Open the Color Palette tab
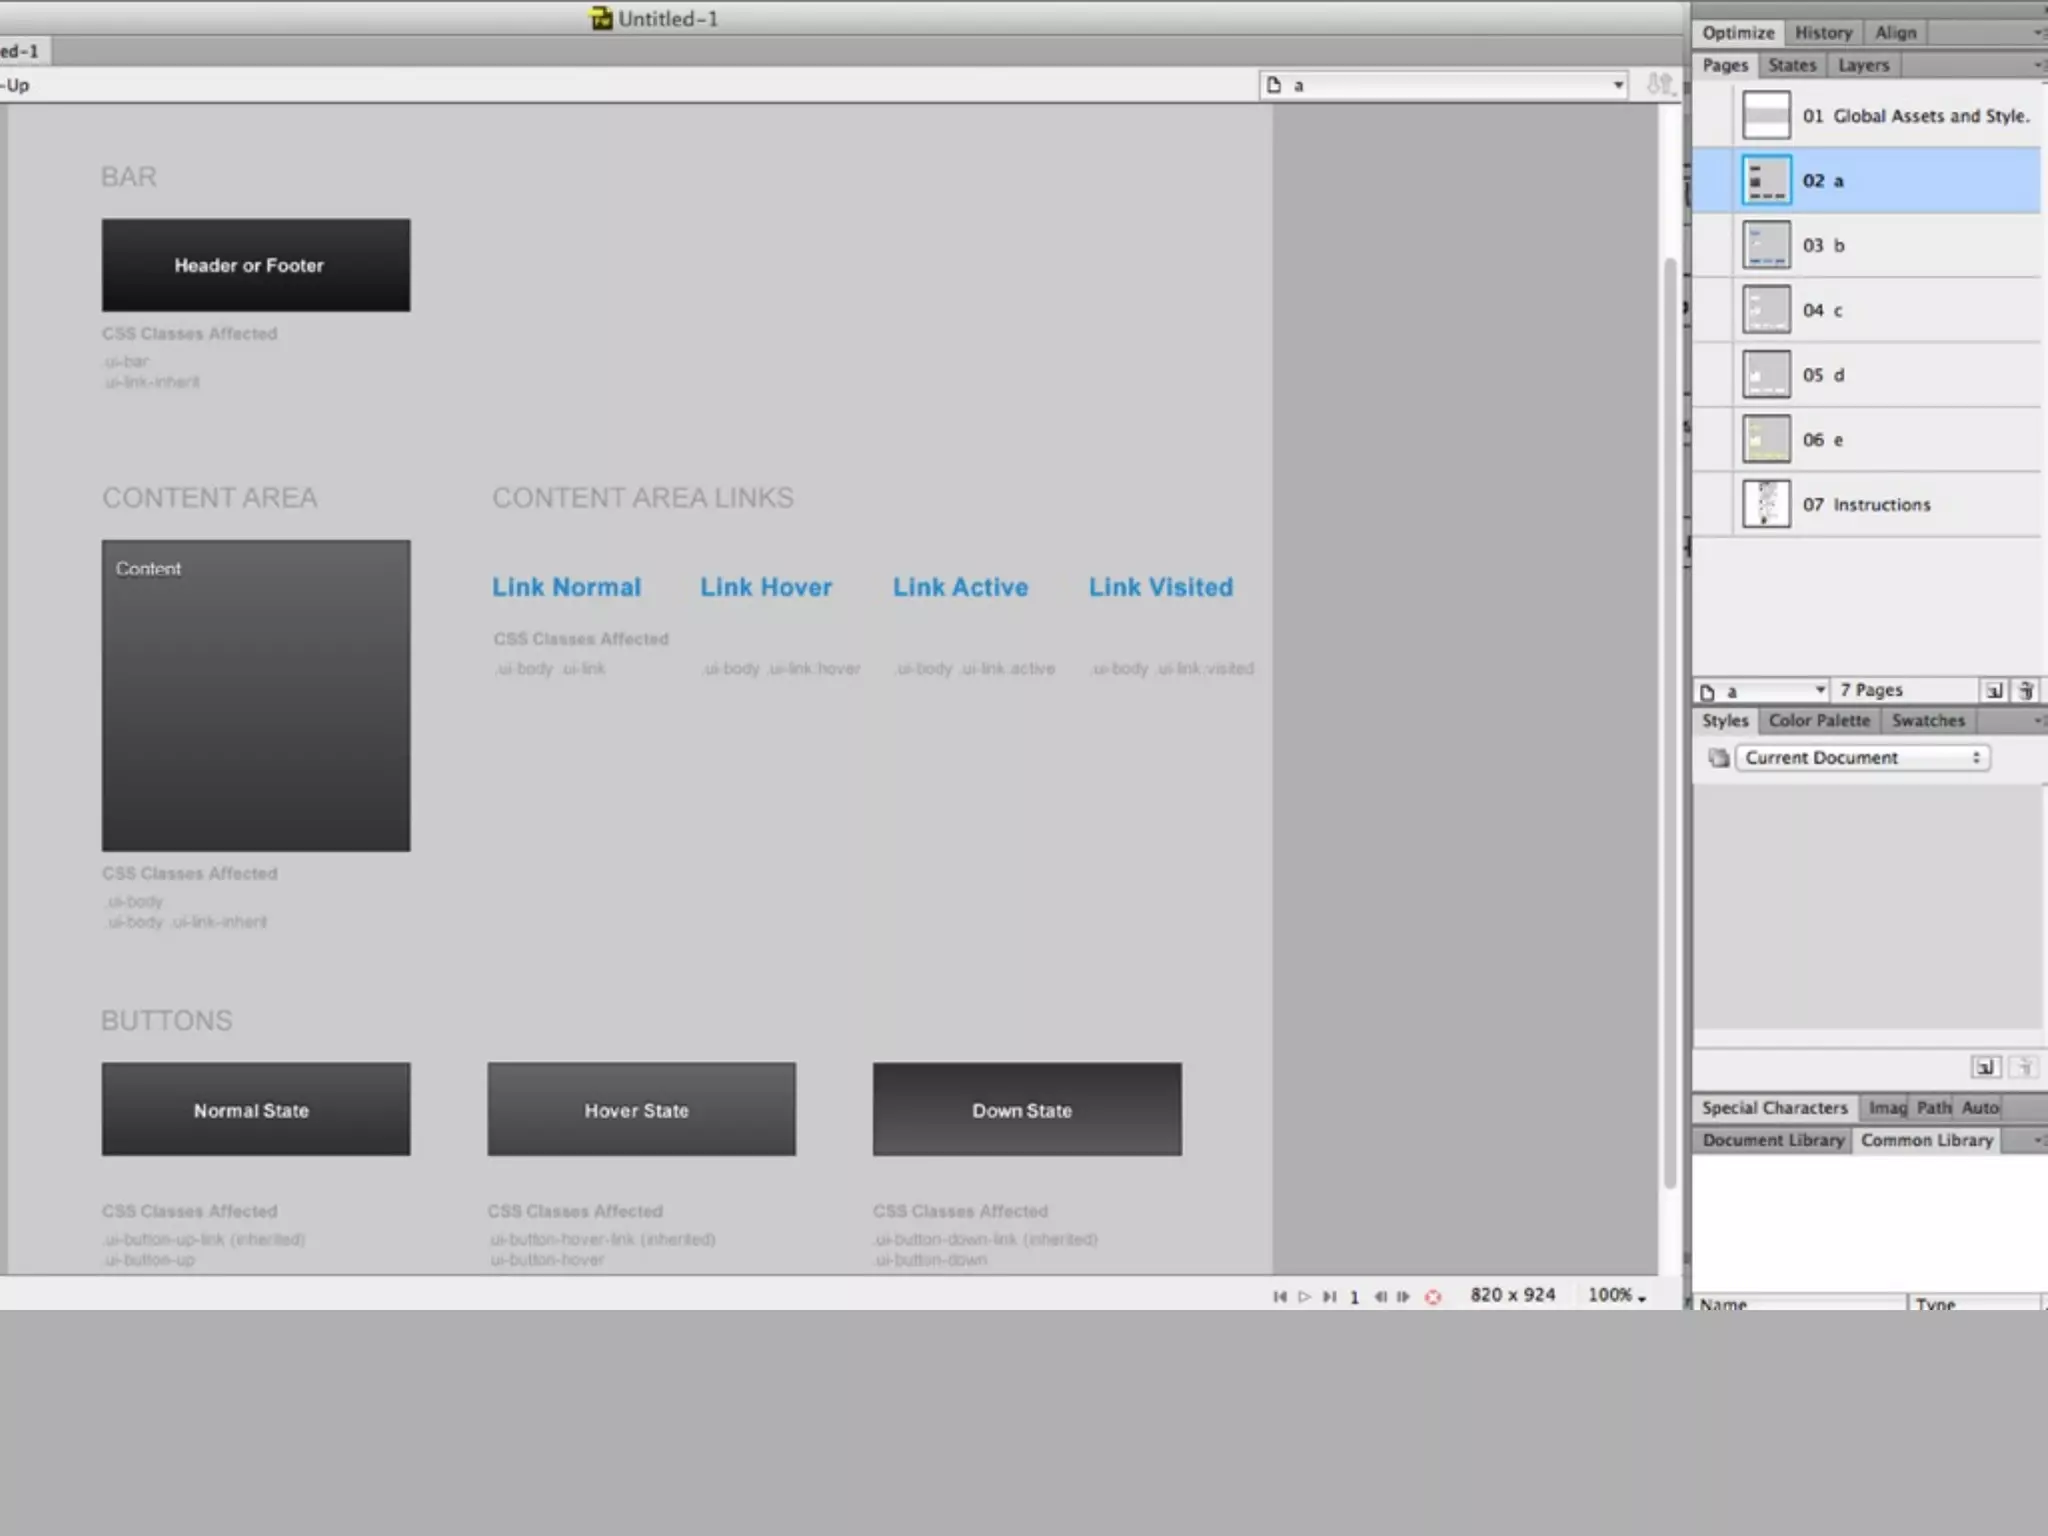 coord(1818,721)
